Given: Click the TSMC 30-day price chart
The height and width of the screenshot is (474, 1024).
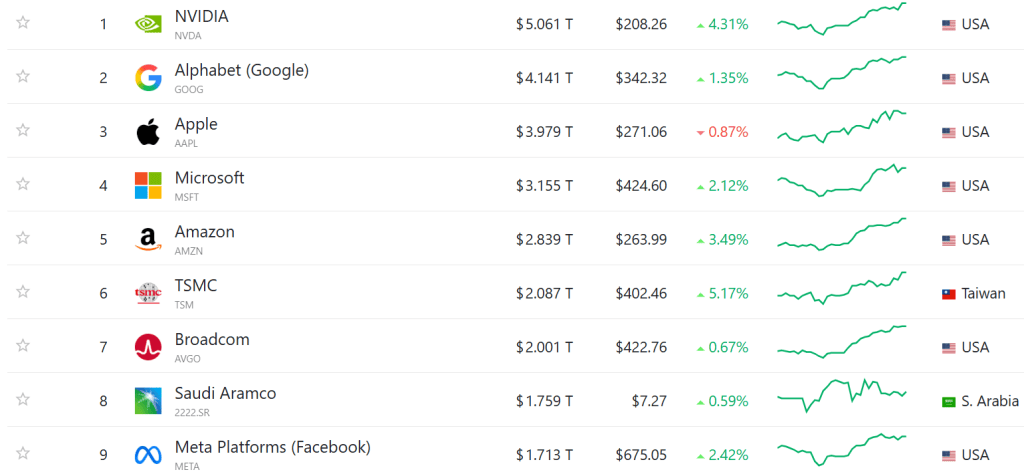Looking at the screenshot, I should pyautogui.click(x=842, y=288).
